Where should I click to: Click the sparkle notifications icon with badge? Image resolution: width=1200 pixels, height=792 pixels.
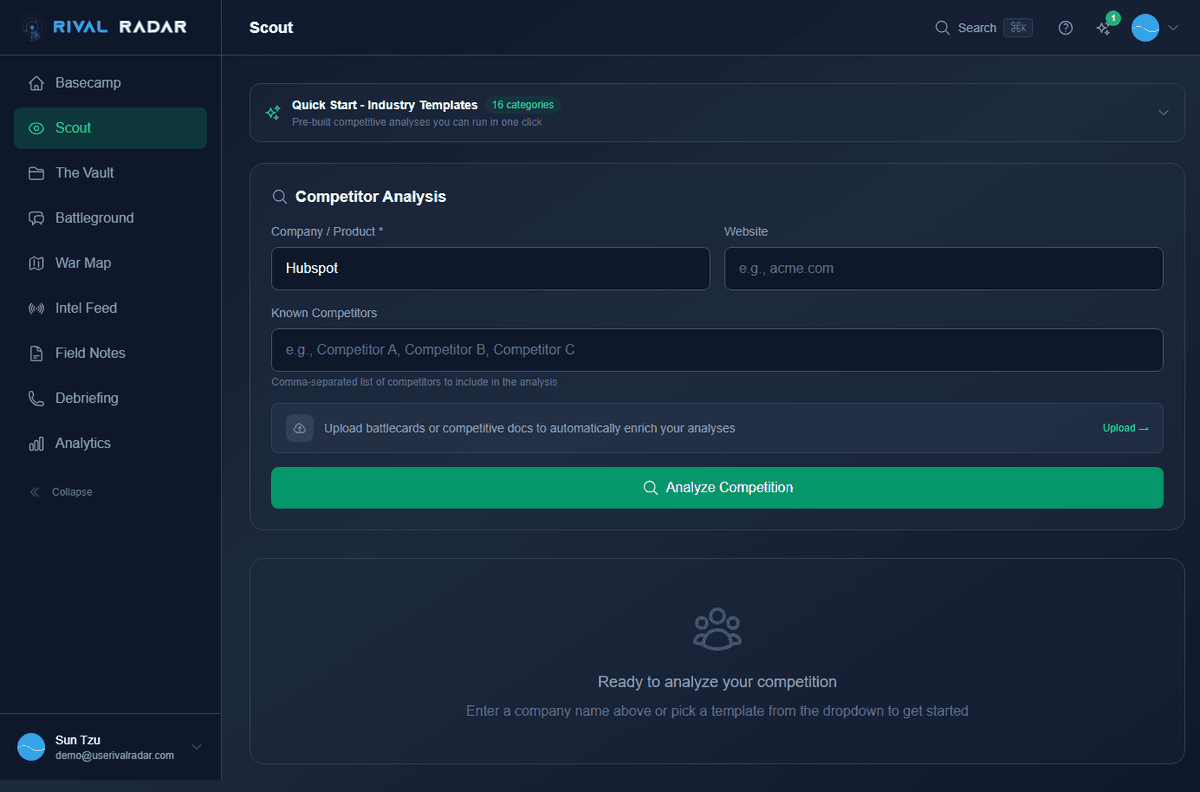1104,28
